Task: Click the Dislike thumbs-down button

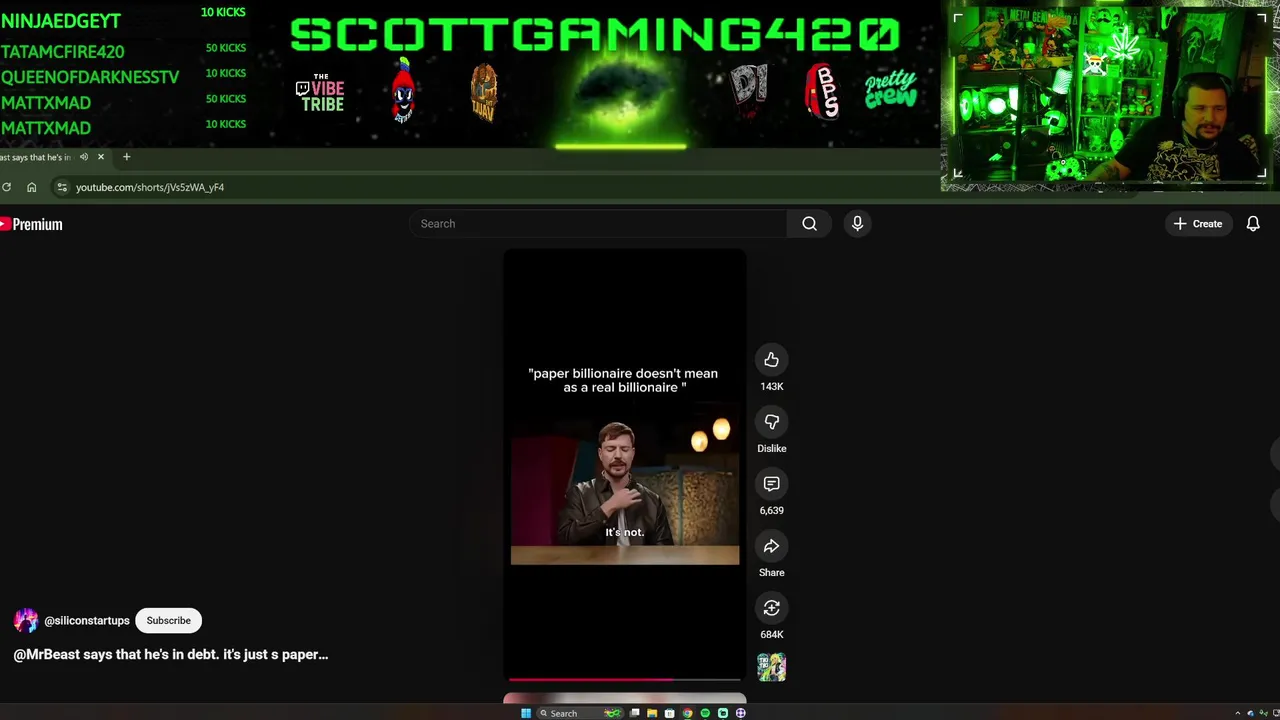Action: tap(771, 422)
